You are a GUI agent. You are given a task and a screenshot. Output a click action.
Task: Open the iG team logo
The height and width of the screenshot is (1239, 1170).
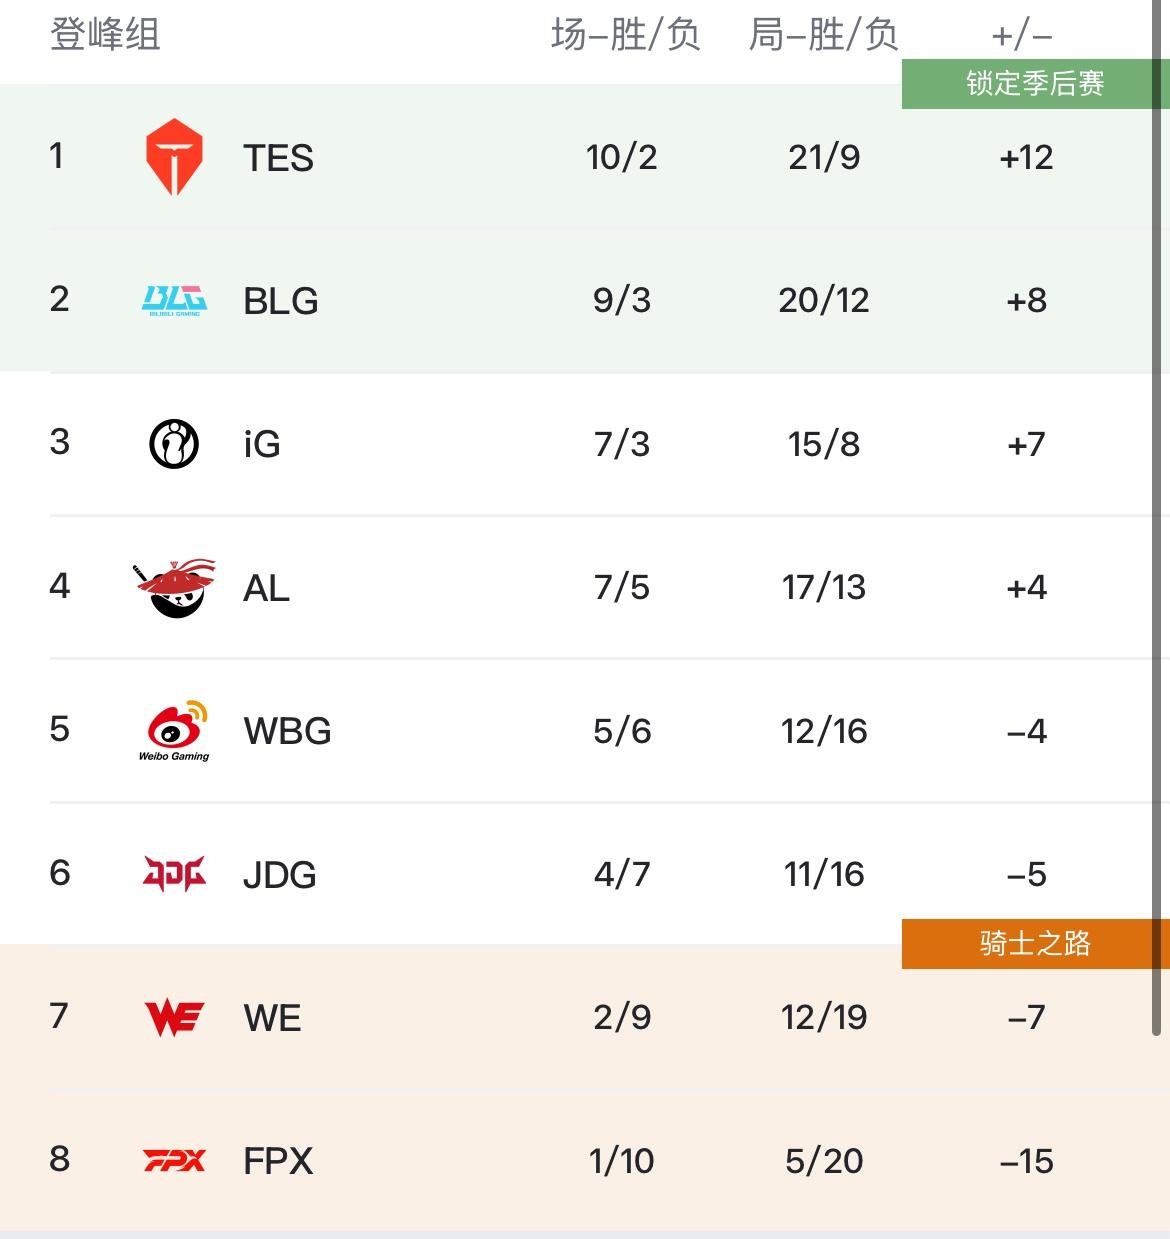tap(174, 444)
